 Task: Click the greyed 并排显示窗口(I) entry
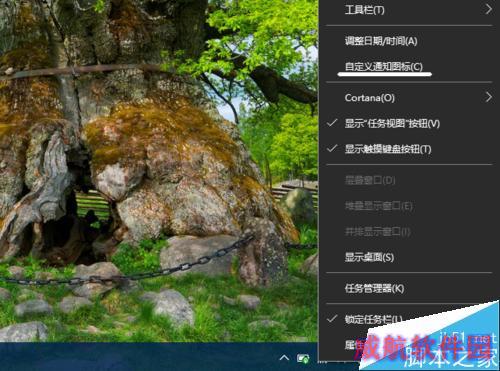[x=409, y=232]
